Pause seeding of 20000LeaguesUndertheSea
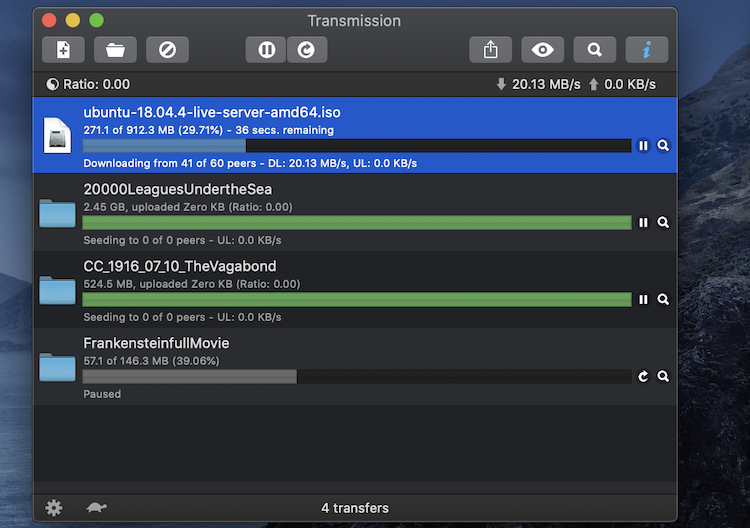Screen dimensions: 750x528 coord(643,222)
